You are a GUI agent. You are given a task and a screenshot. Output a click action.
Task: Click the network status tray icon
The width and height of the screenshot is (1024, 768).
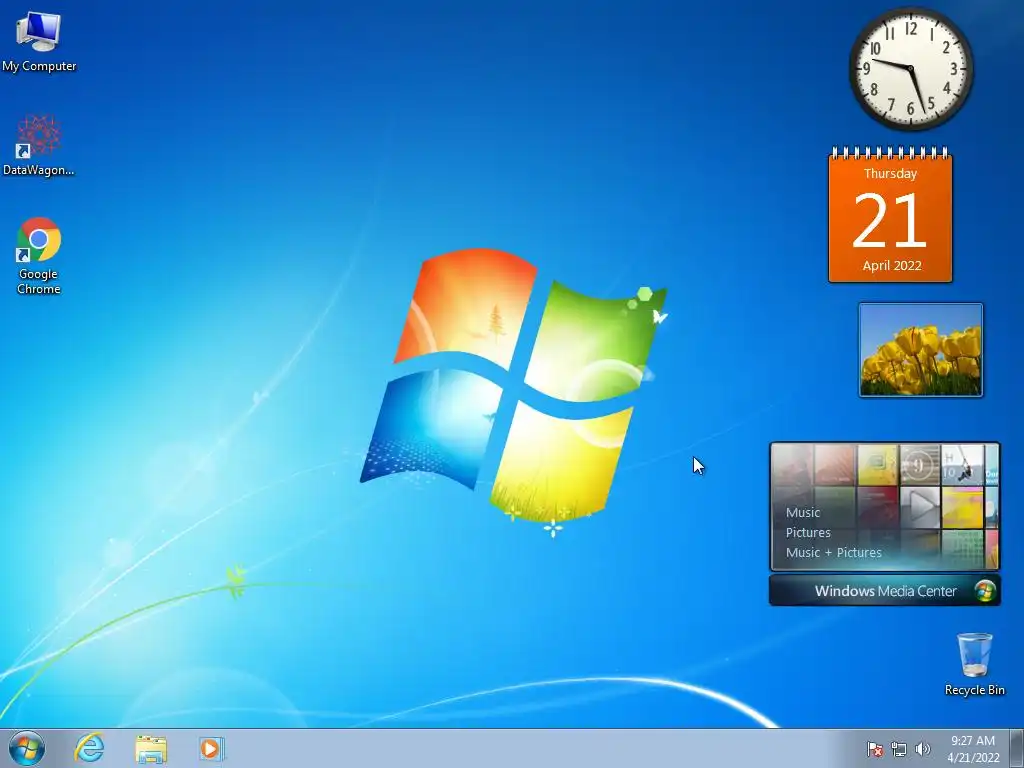[x=899, y=749]
